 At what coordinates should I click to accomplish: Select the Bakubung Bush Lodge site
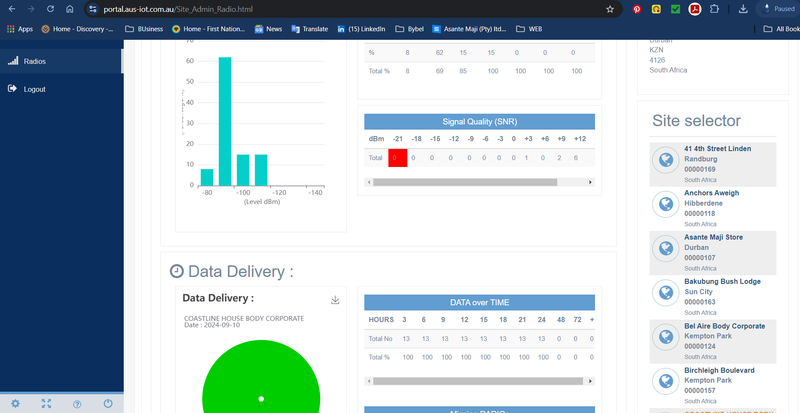tap(713, 297)
